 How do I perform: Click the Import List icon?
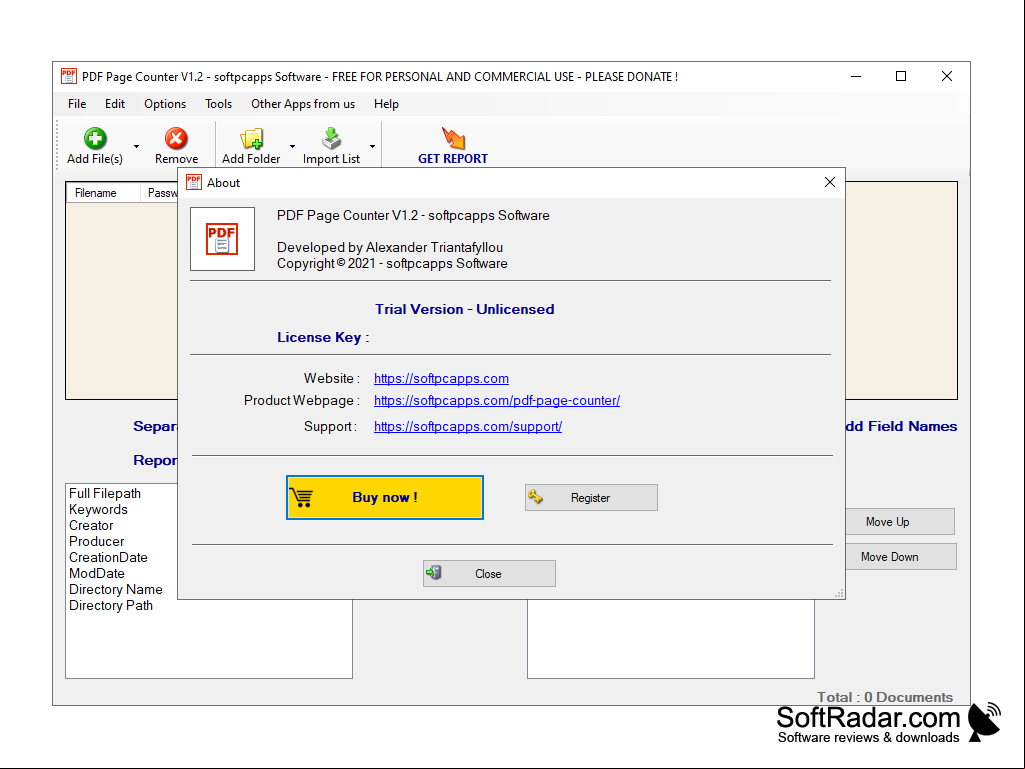(x=331, y=138)
